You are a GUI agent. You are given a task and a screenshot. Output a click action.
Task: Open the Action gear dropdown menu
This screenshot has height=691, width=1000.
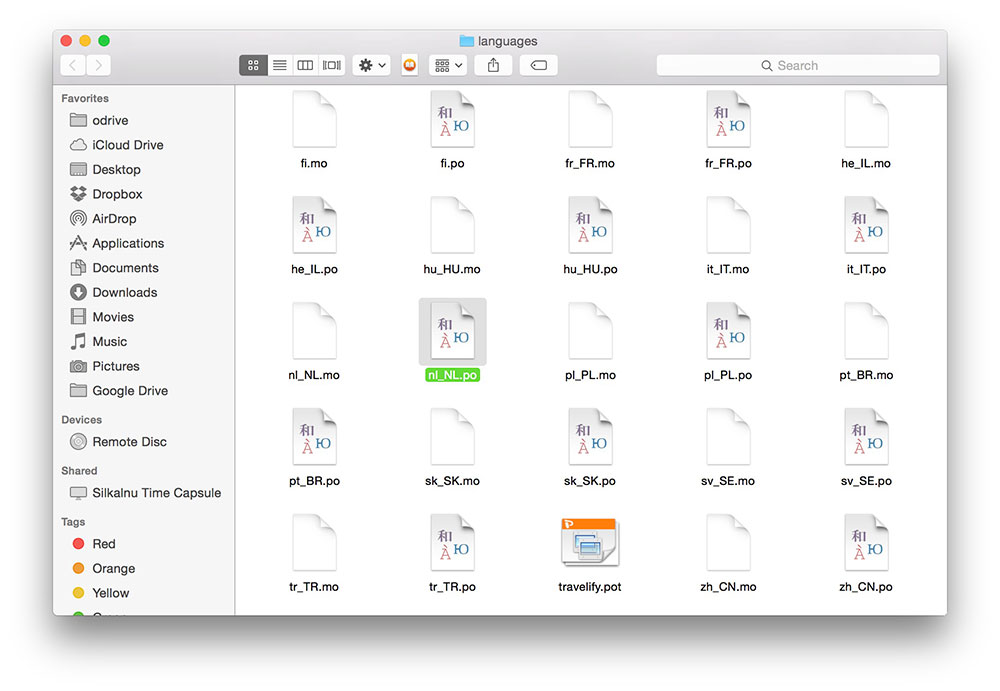371,65
